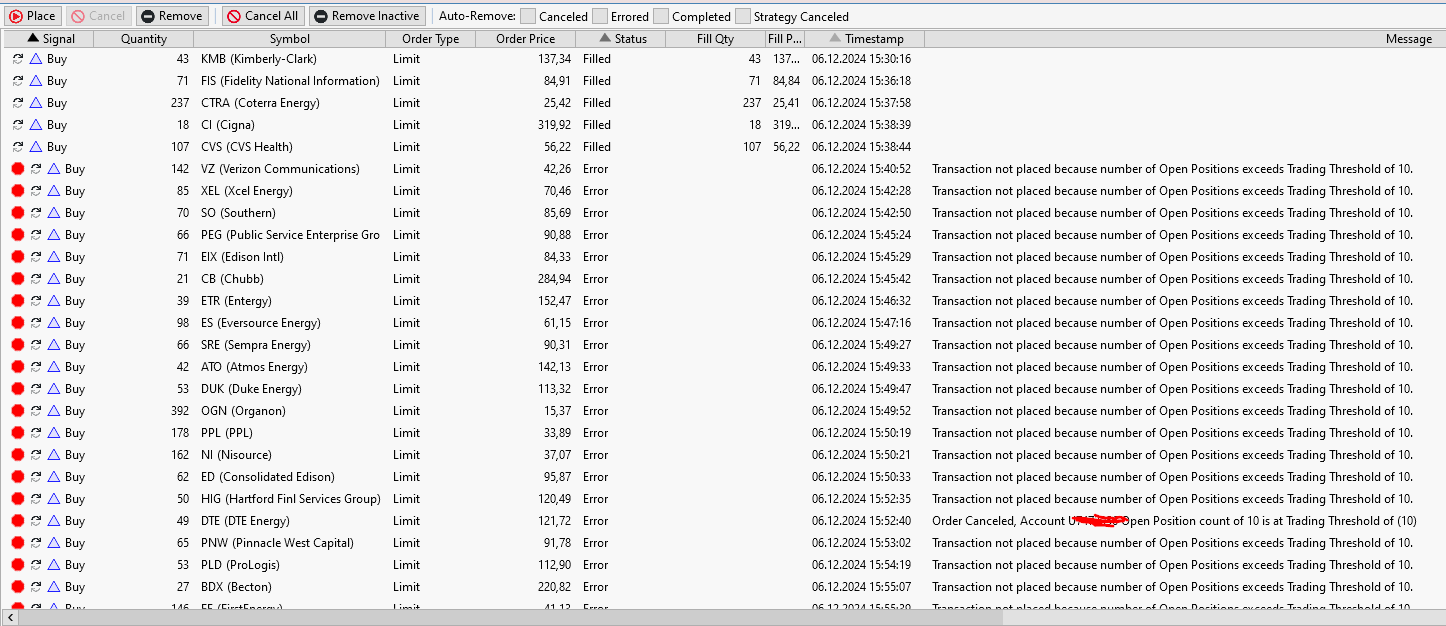Click the blue Buy triangle on the CI row
Screen dimensions: 1446x626
36,125
